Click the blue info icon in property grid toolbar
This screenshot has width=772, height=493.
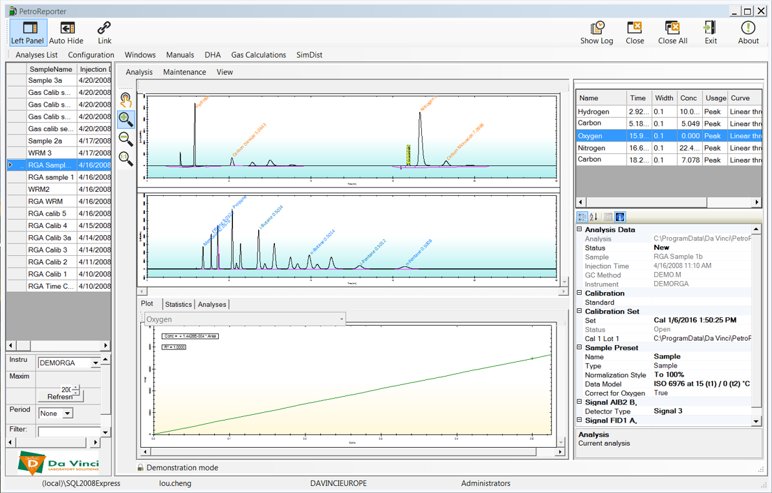(620, 217)
